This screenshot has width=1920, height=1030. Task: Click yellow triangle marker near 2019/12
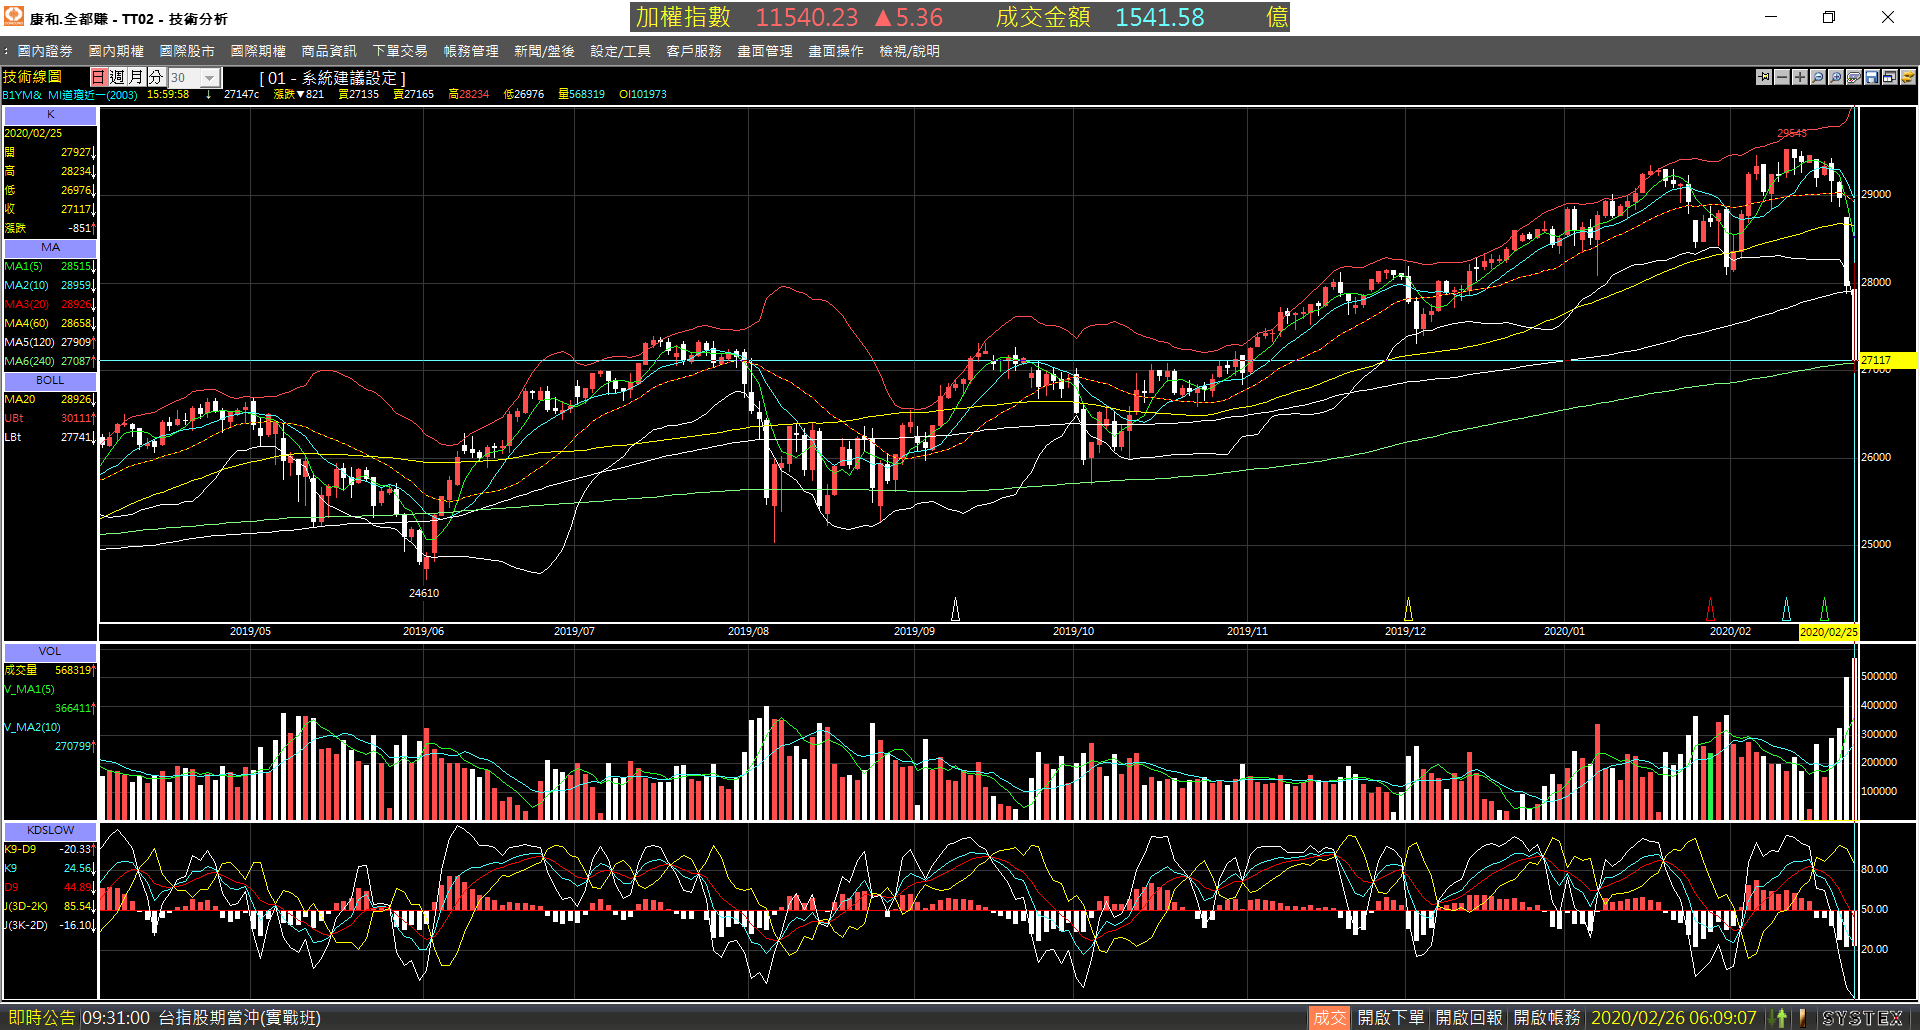pyautogui.click(x=1408, y=609)
